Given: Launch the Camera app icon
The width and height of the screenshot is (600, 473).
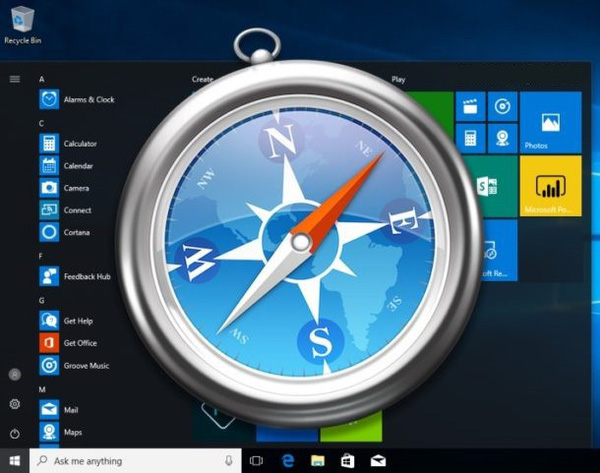Looking at the screenshot, I should pos(49,188).
